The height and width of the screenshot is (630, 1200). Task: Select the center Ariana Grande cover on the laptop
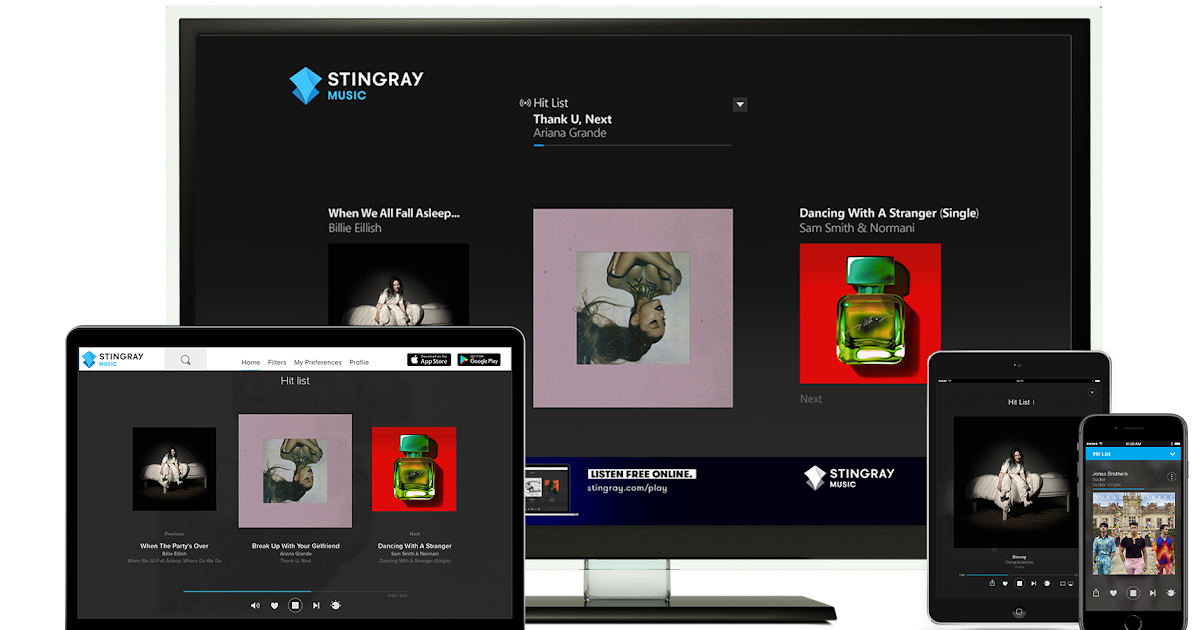point(295,471)
